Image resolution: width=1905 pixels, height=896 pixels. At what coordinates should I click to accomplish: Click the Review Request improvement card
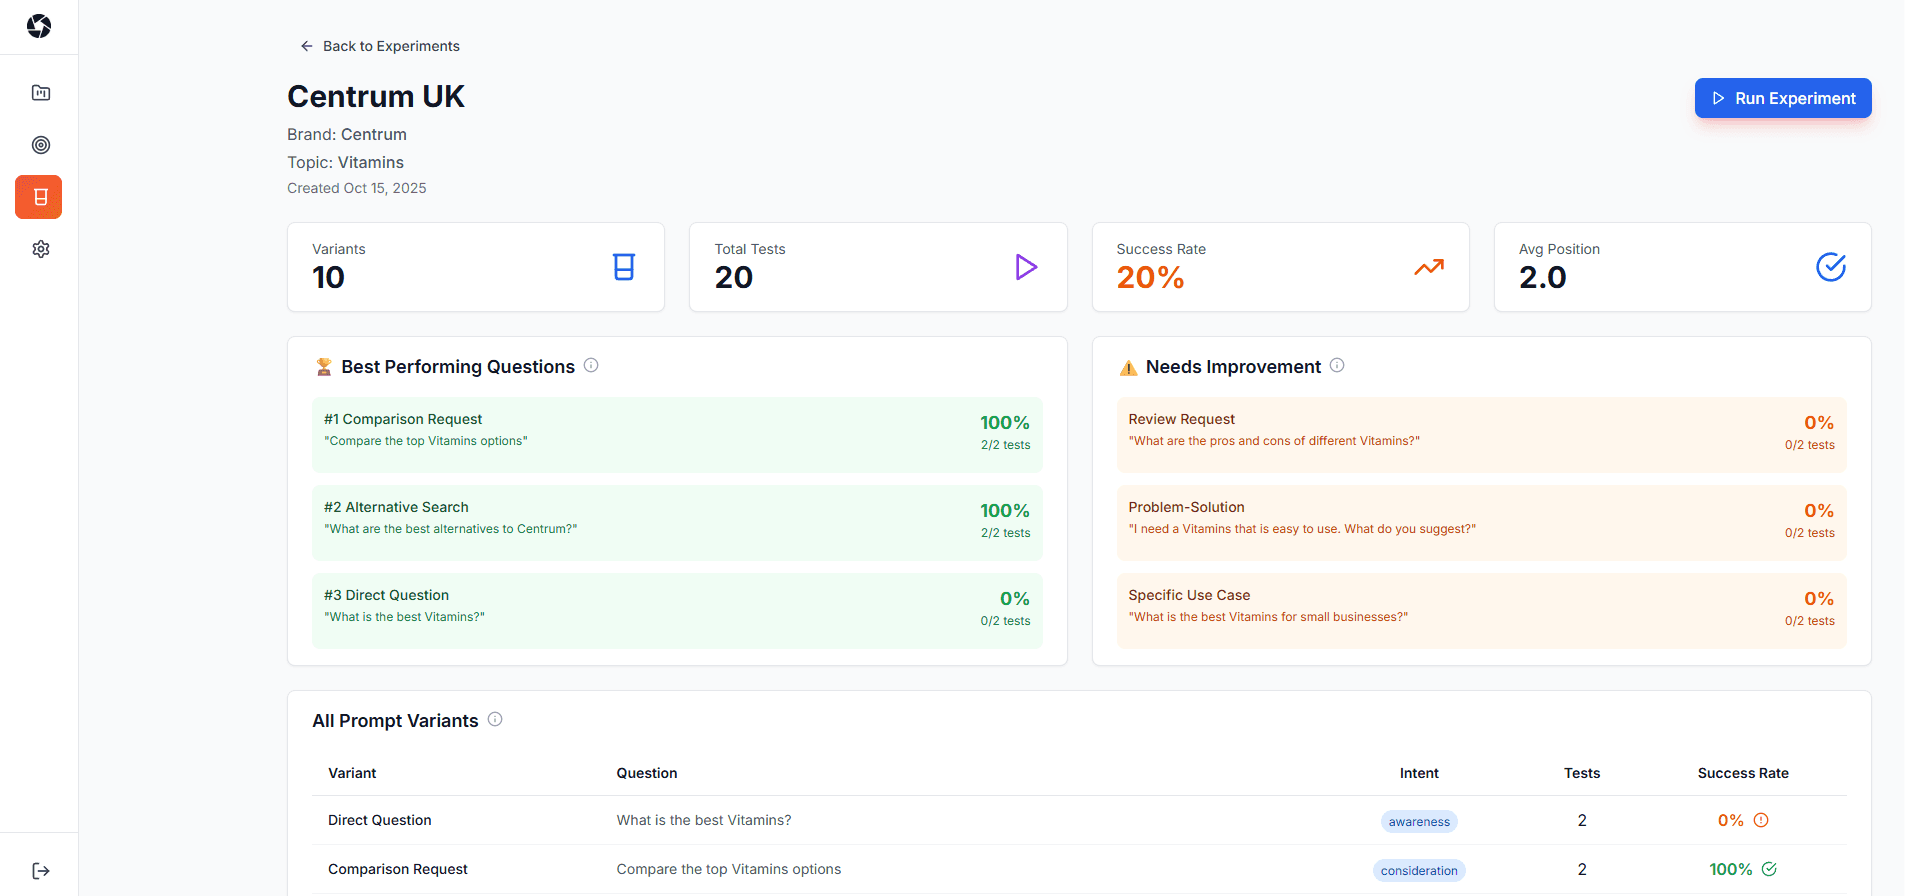point(1480,435)
